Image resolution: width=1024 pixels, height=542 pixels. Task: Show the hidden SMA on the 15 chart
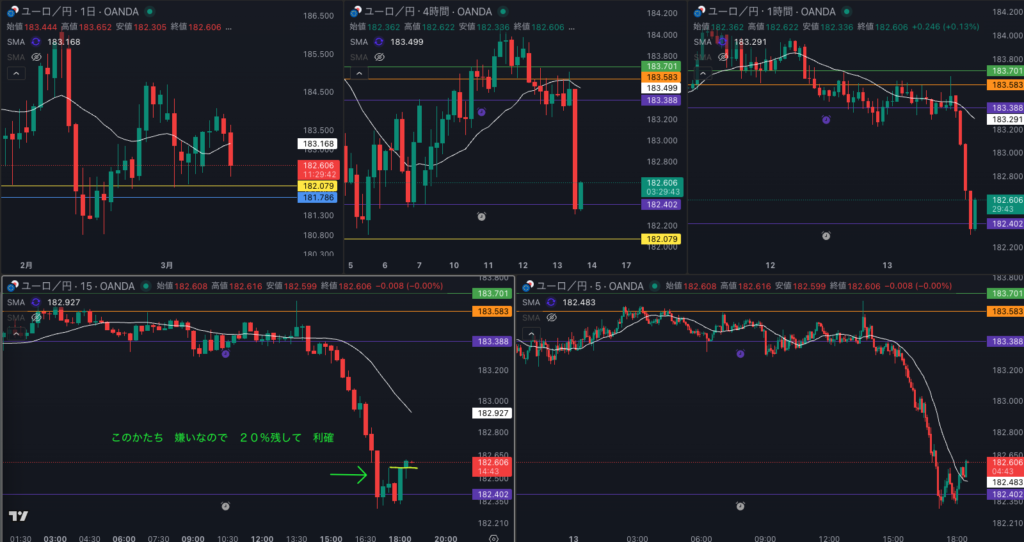pyautogui.click(x=37, y=318)
